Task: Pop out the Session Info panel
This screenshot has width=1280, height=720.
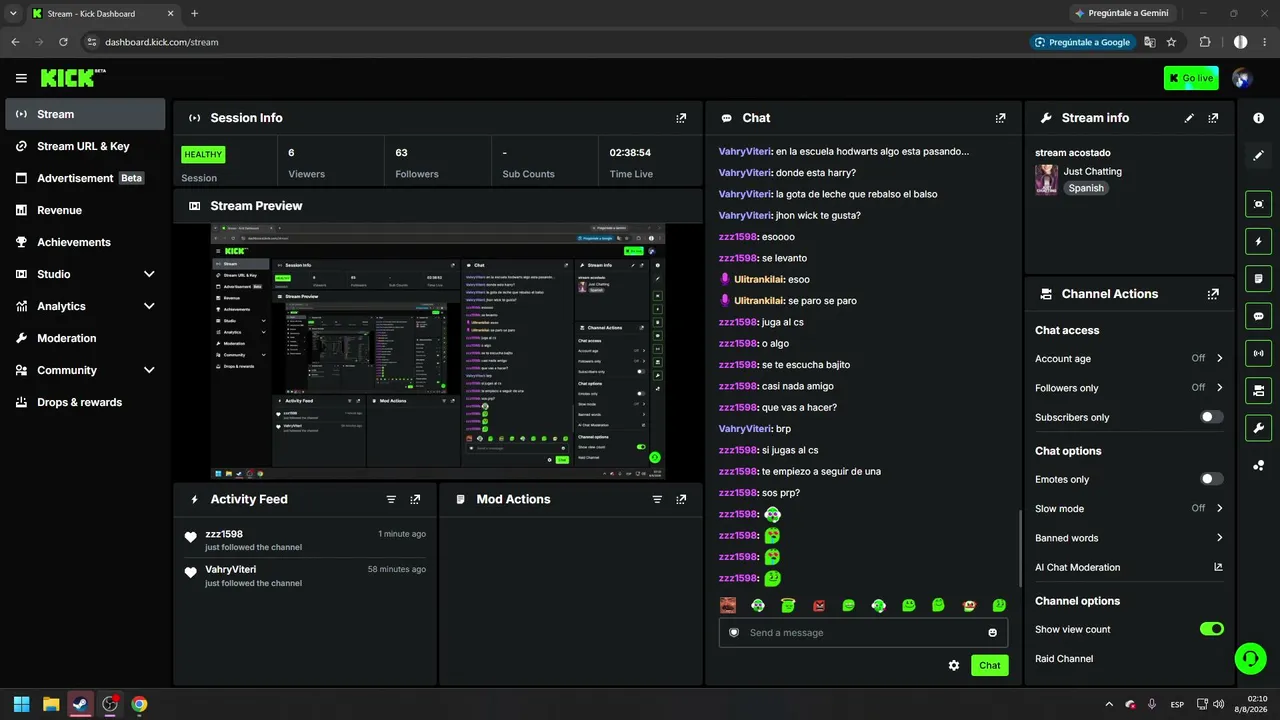Action: coord(681,118)
